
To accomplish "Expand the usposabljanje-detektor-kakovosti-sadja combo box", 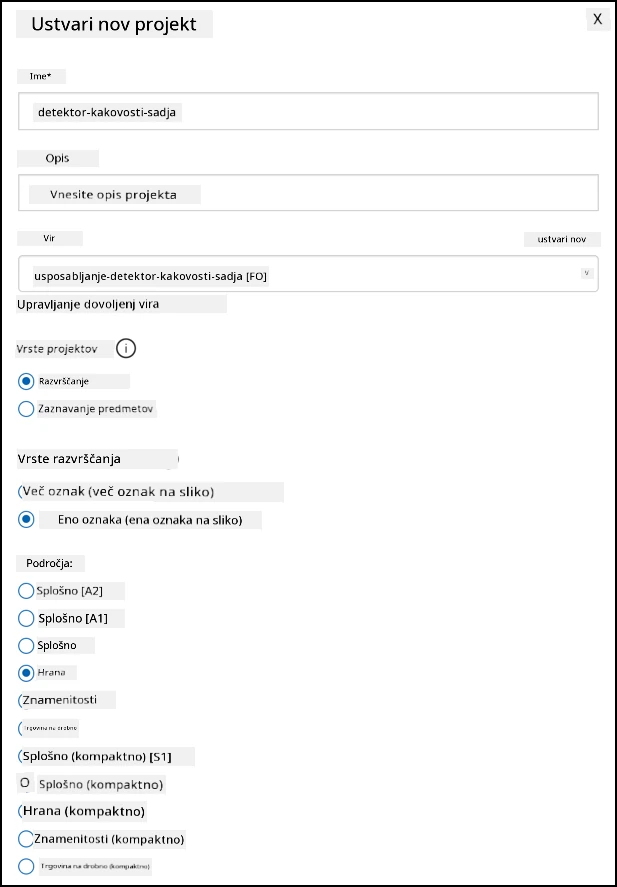I will (x=308, y=274).
